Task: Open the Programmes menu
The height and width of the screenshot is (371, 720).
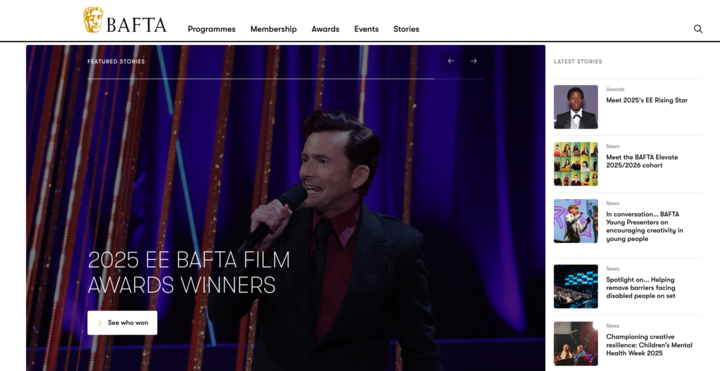Action: [212, 29]
